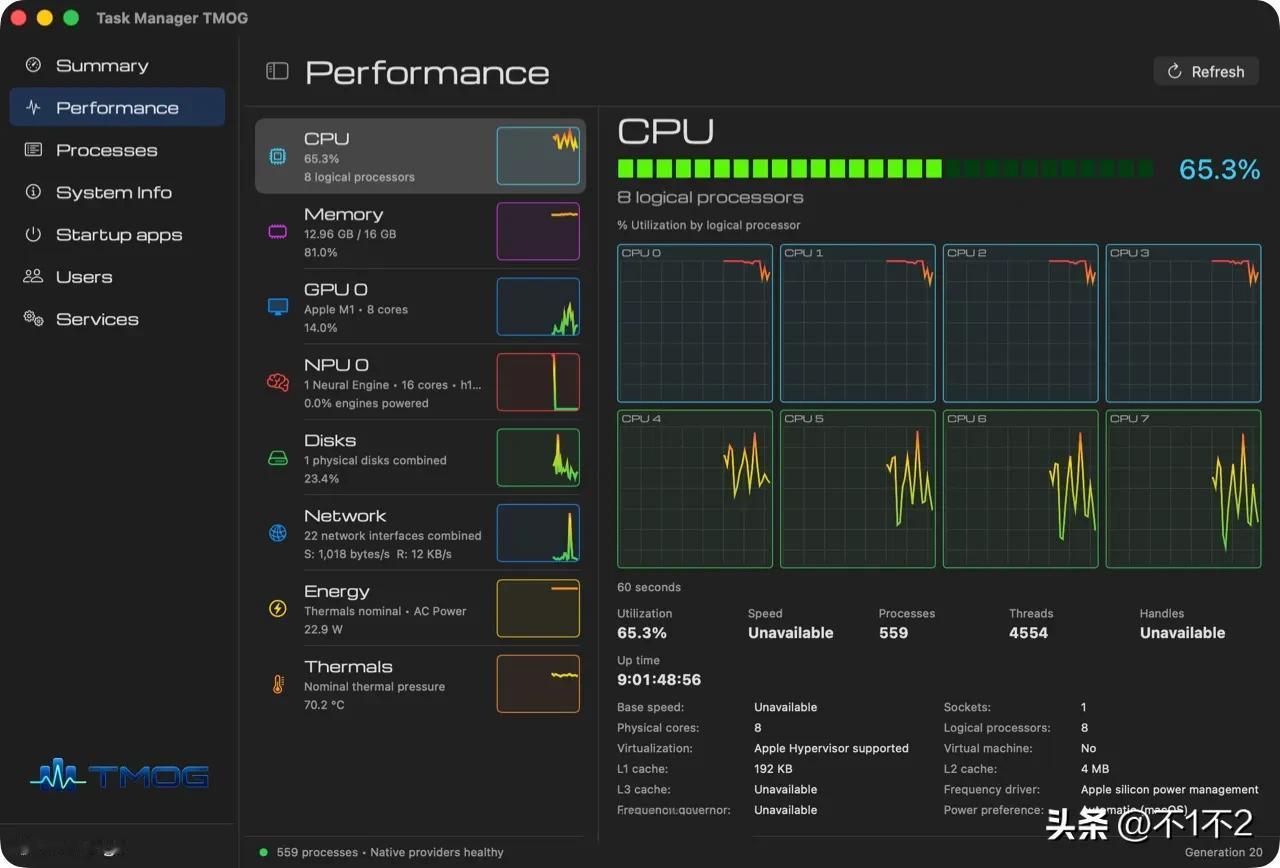Screen dimensions: 1280x868
Task: Open Startup apps using the power icon
Action: (x=33, y=234)
